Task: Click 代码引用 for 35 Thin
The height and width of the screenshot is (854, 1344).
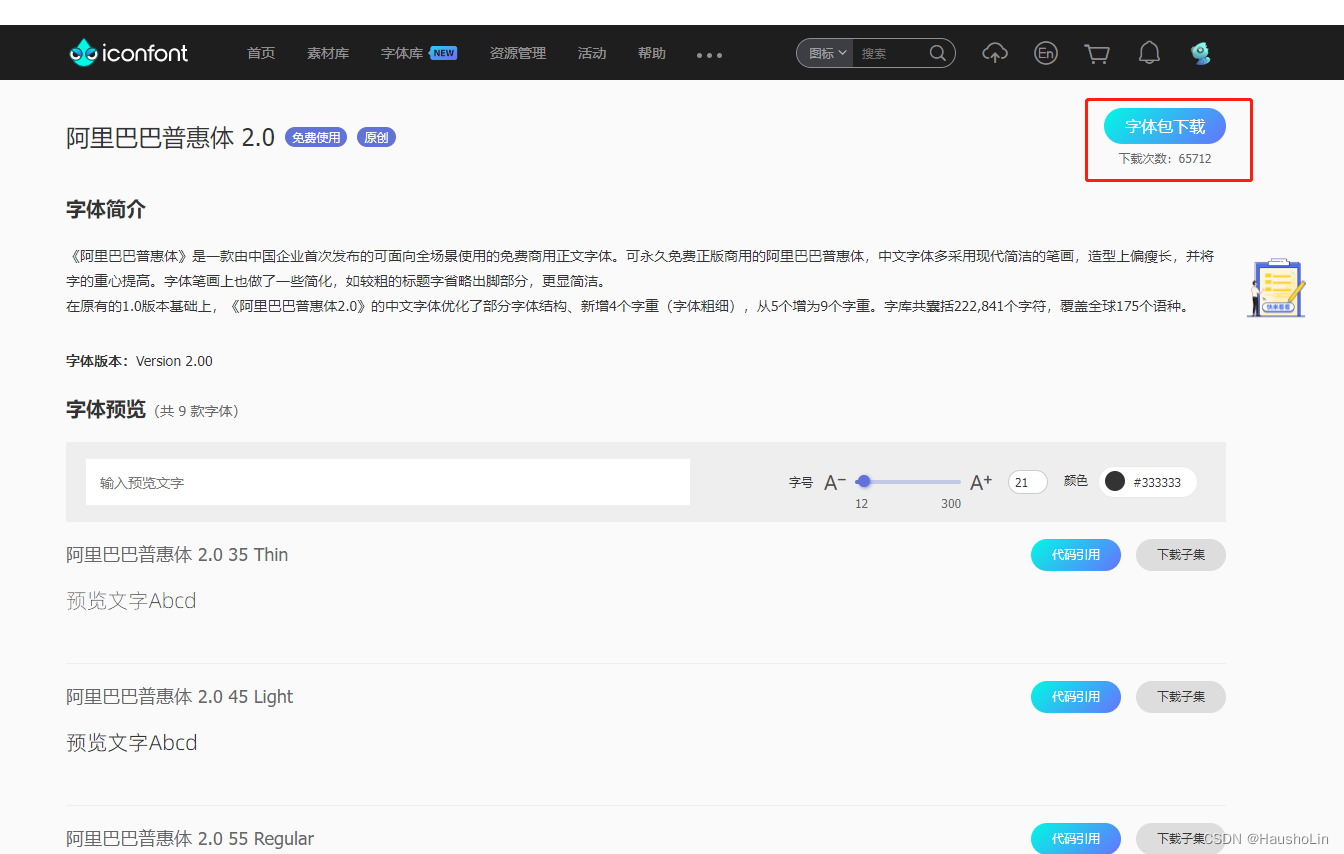Action: click(x=1076, y=555)
